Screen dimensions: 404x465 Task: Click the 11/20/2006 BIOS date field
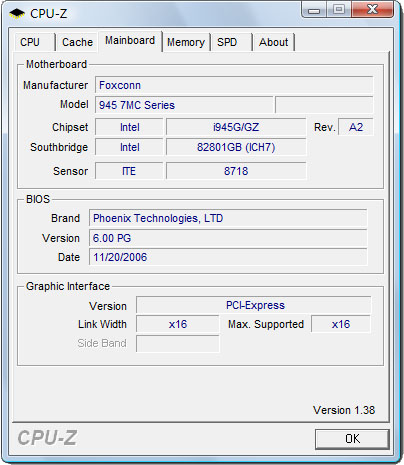(228, 257)
